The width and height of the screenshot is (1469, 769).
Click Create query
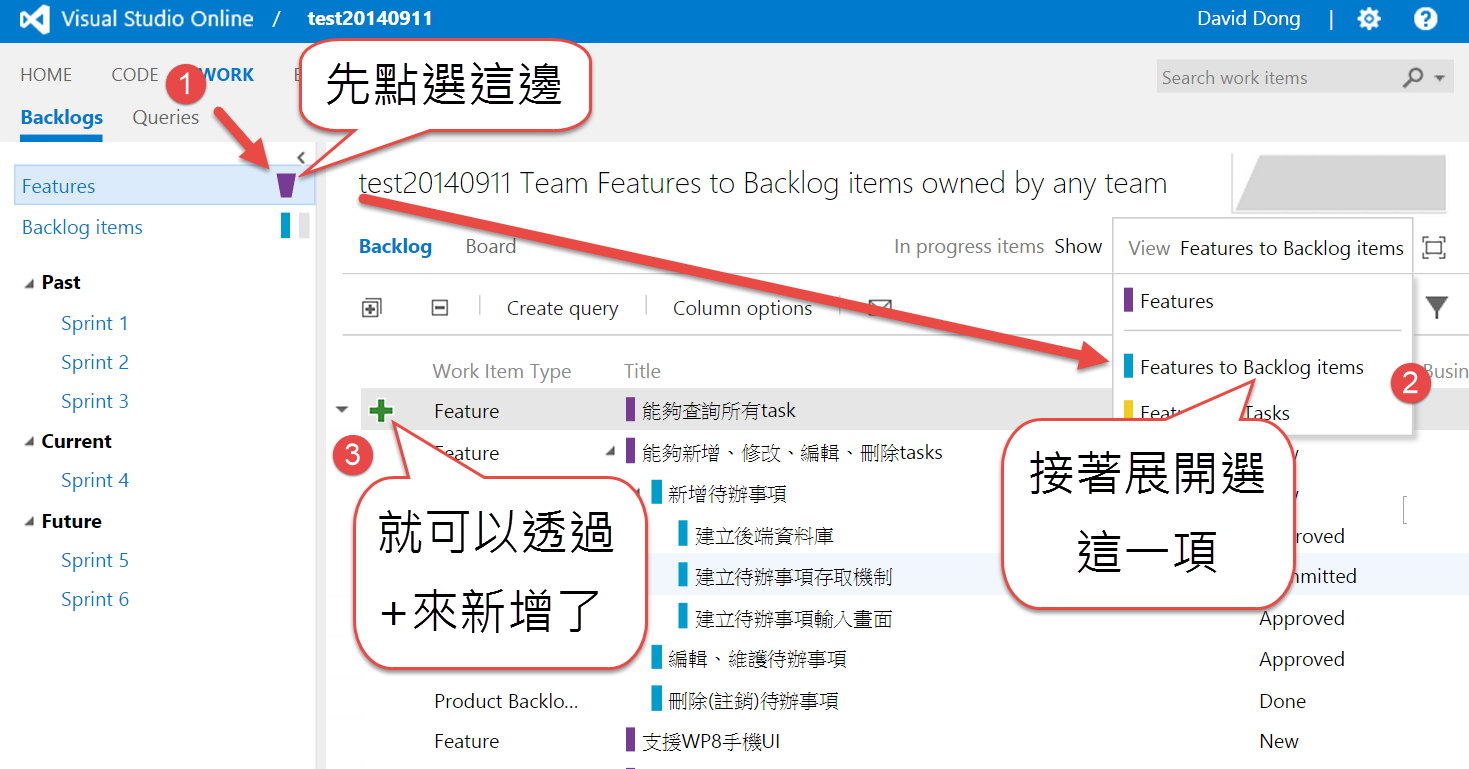pyautogui.click(x=562, y=308)
